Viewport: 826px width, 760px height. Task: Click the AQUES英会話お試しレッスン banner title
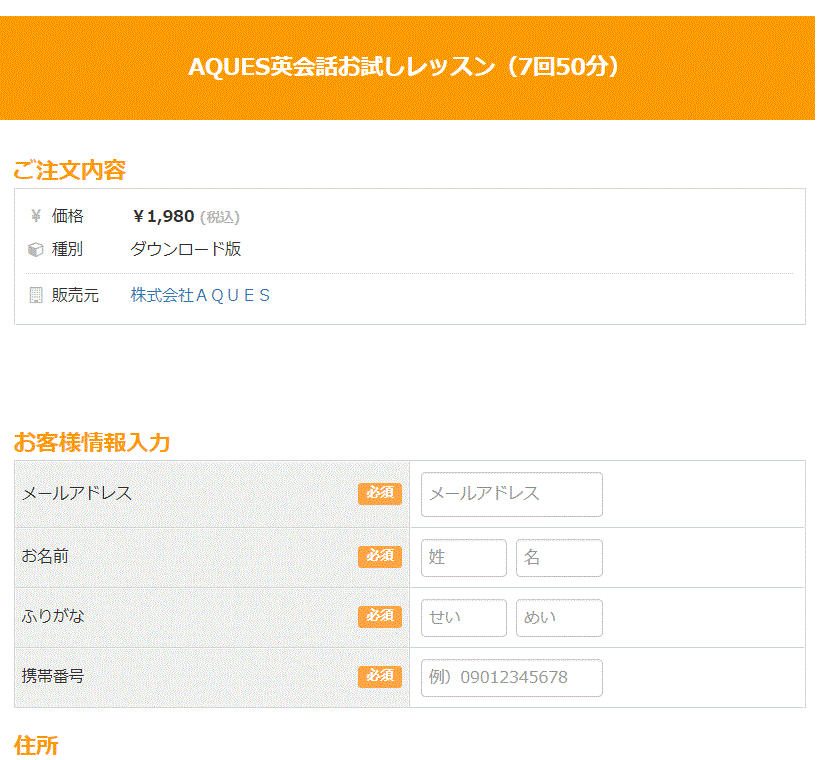tap(404, 67)
